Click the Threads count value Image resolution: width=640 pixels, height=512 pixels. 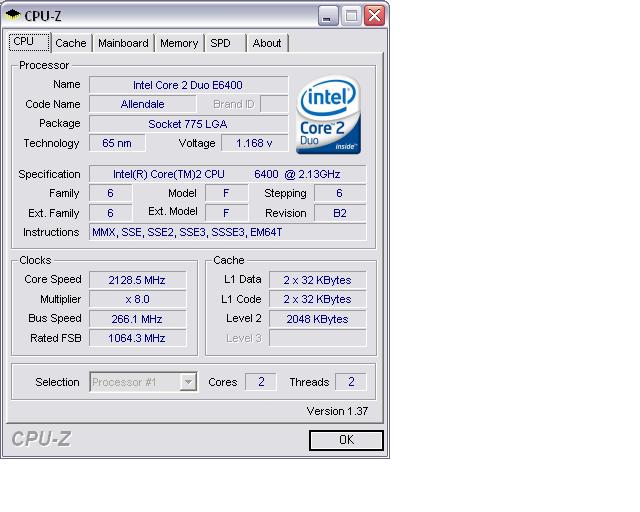(x=351, y=382)
